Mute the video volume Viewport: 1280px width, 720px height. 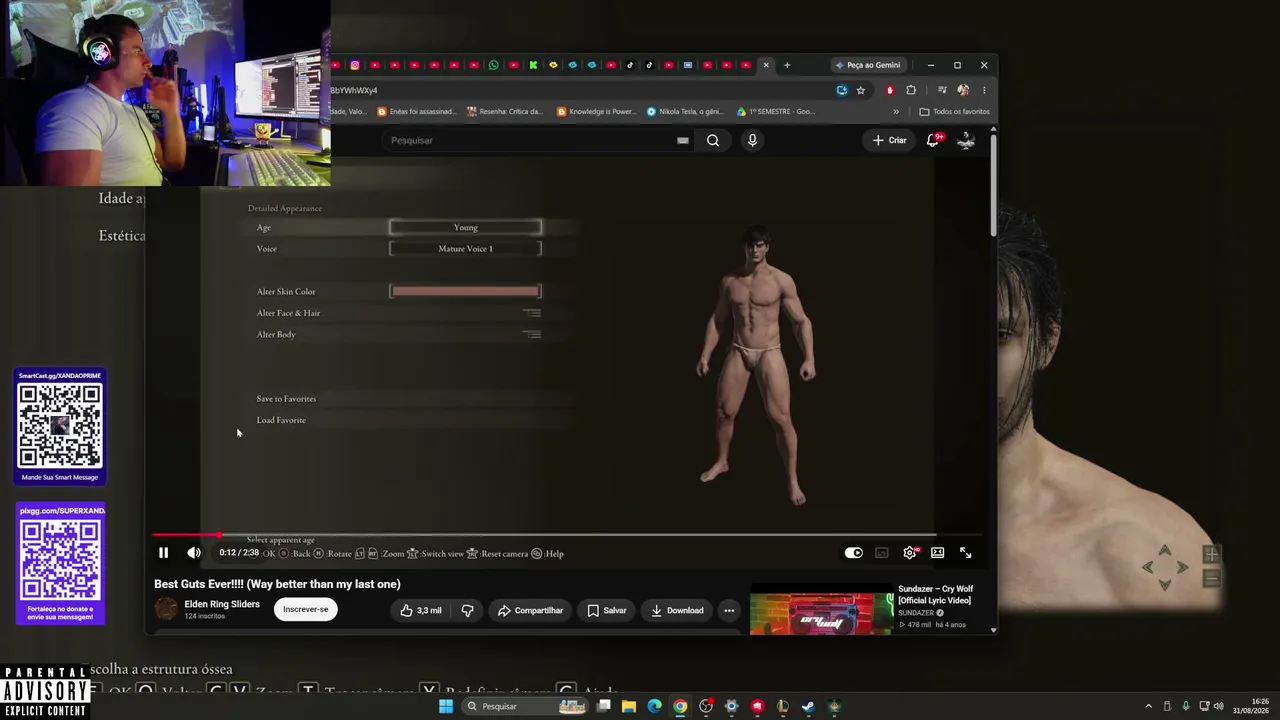click(194, 553)
